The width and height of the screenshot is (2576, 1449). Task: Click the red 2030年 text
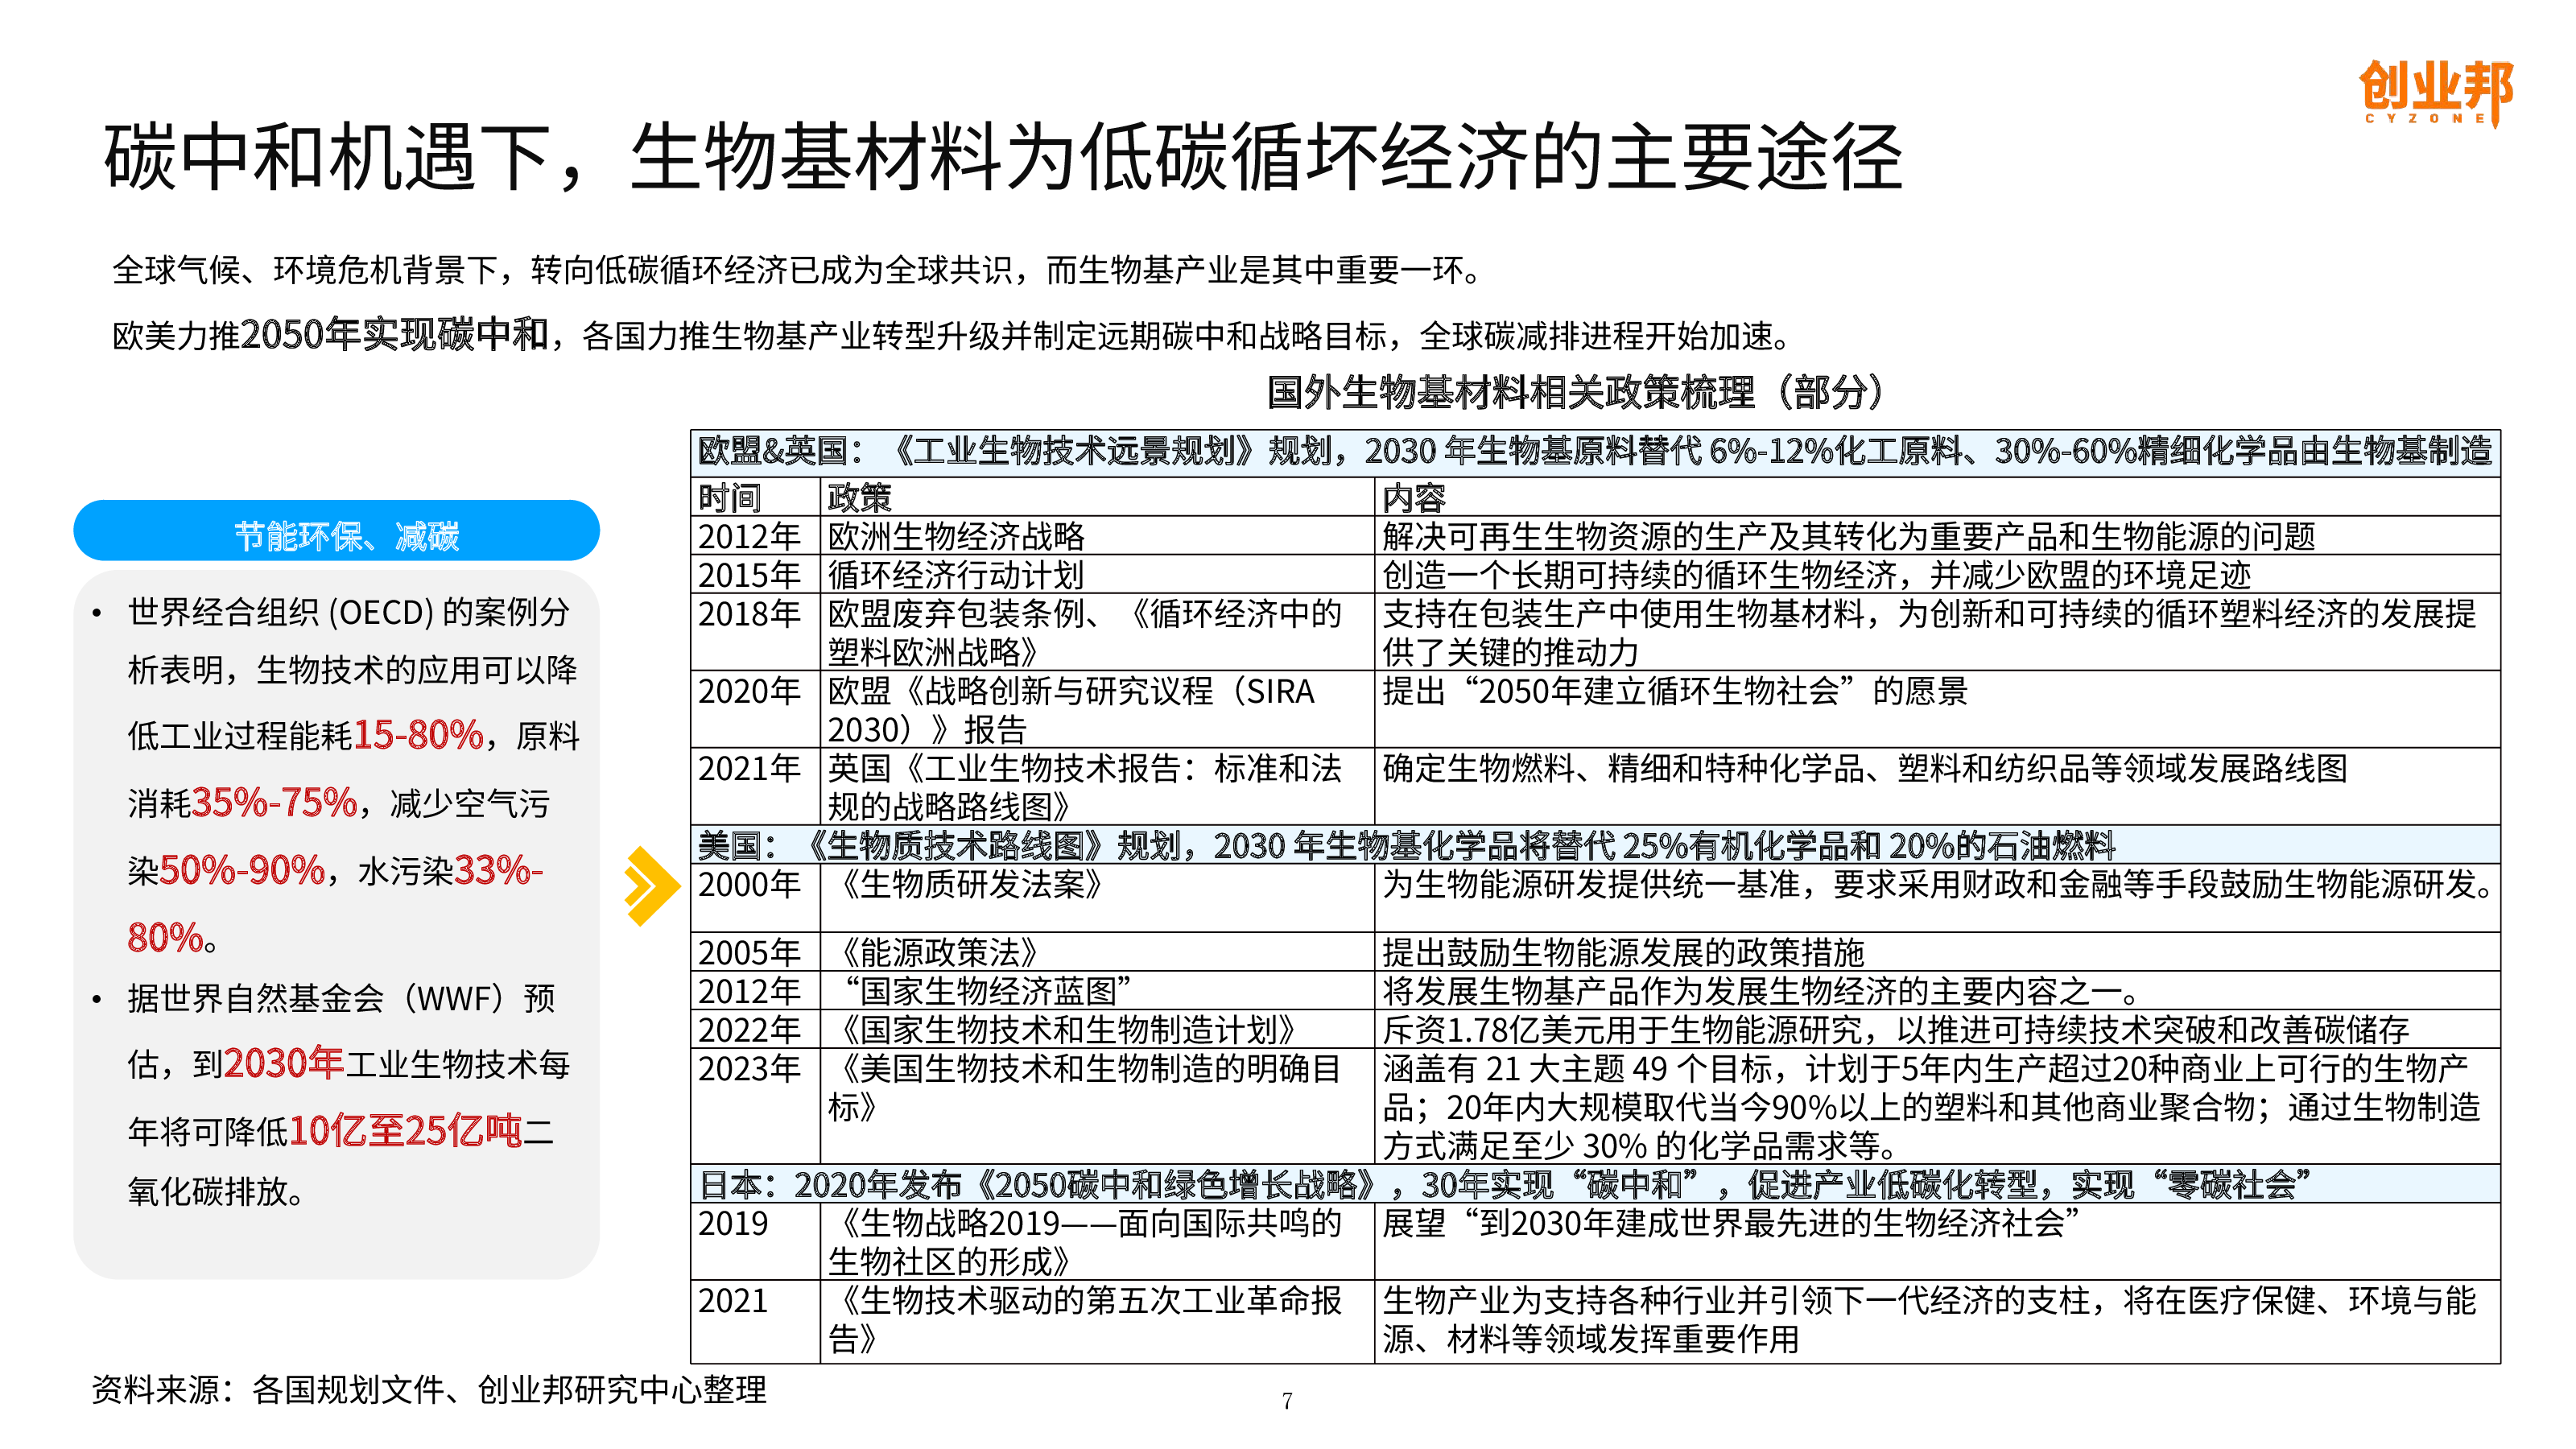(284, 1063)
